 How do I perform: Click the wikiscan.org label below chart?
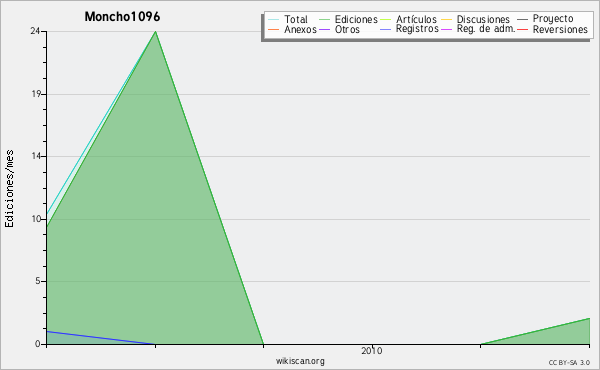click(300, 361)
